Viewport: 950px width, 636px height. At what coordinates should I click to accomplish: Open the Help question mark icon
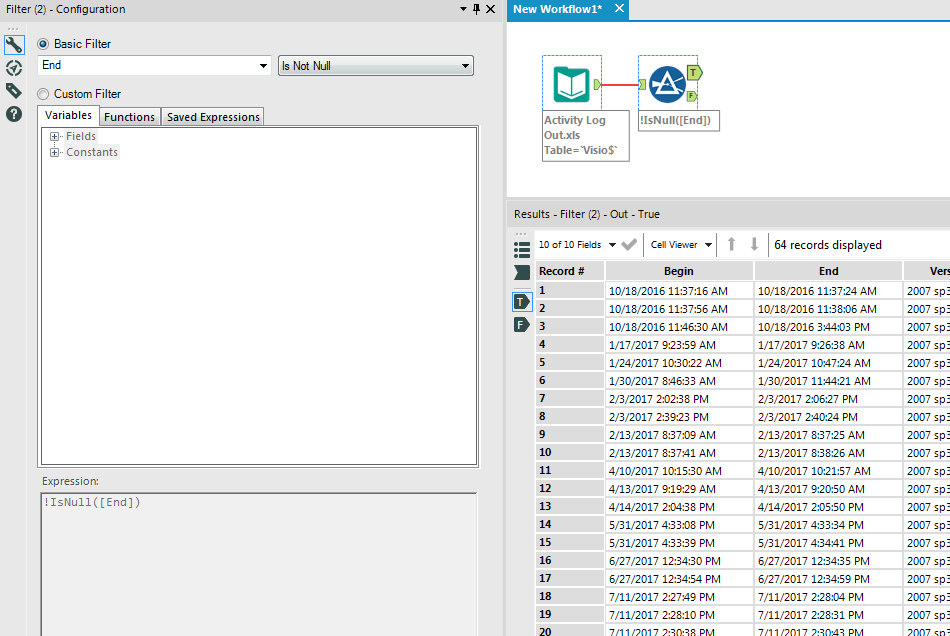tap(14, 114)
